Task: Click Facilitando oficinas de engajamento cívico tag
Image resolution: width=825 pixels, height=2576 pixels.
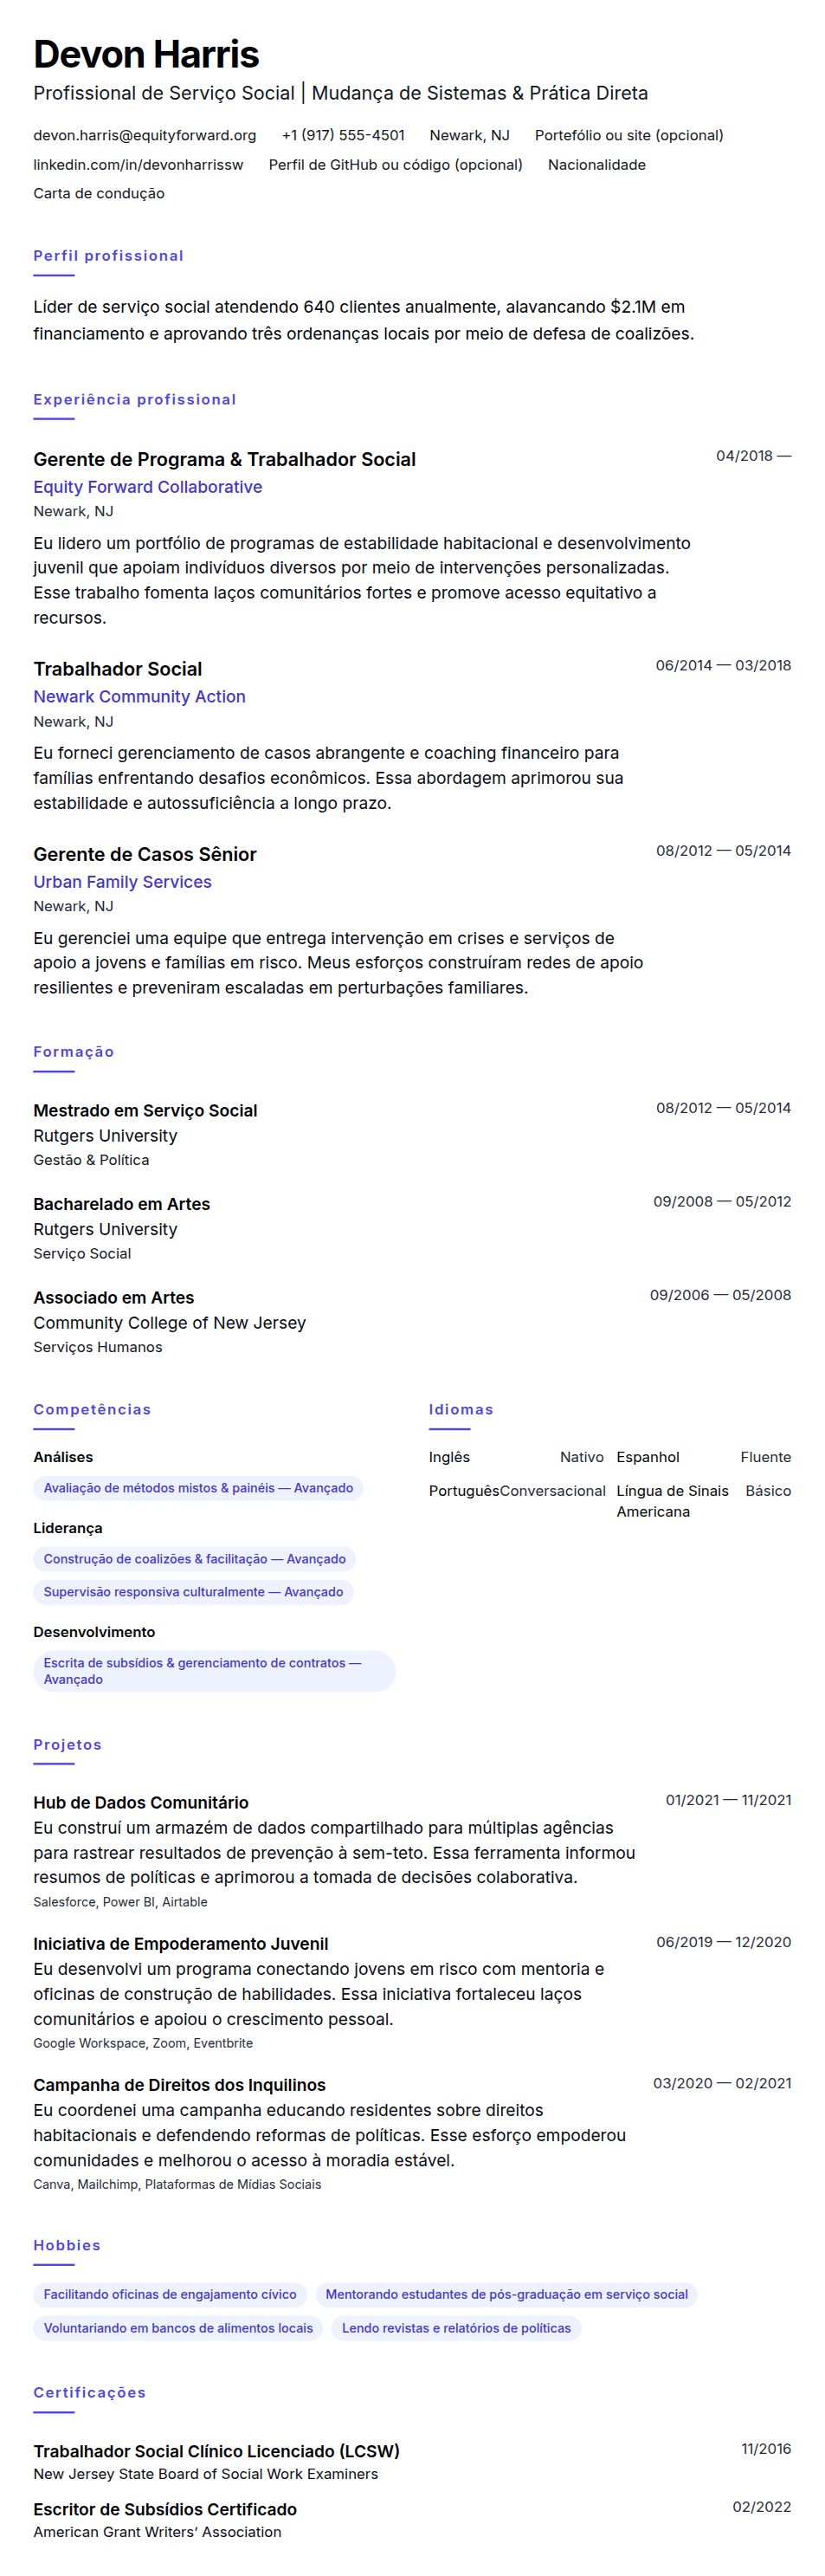Action: (x=170, y=2294)
